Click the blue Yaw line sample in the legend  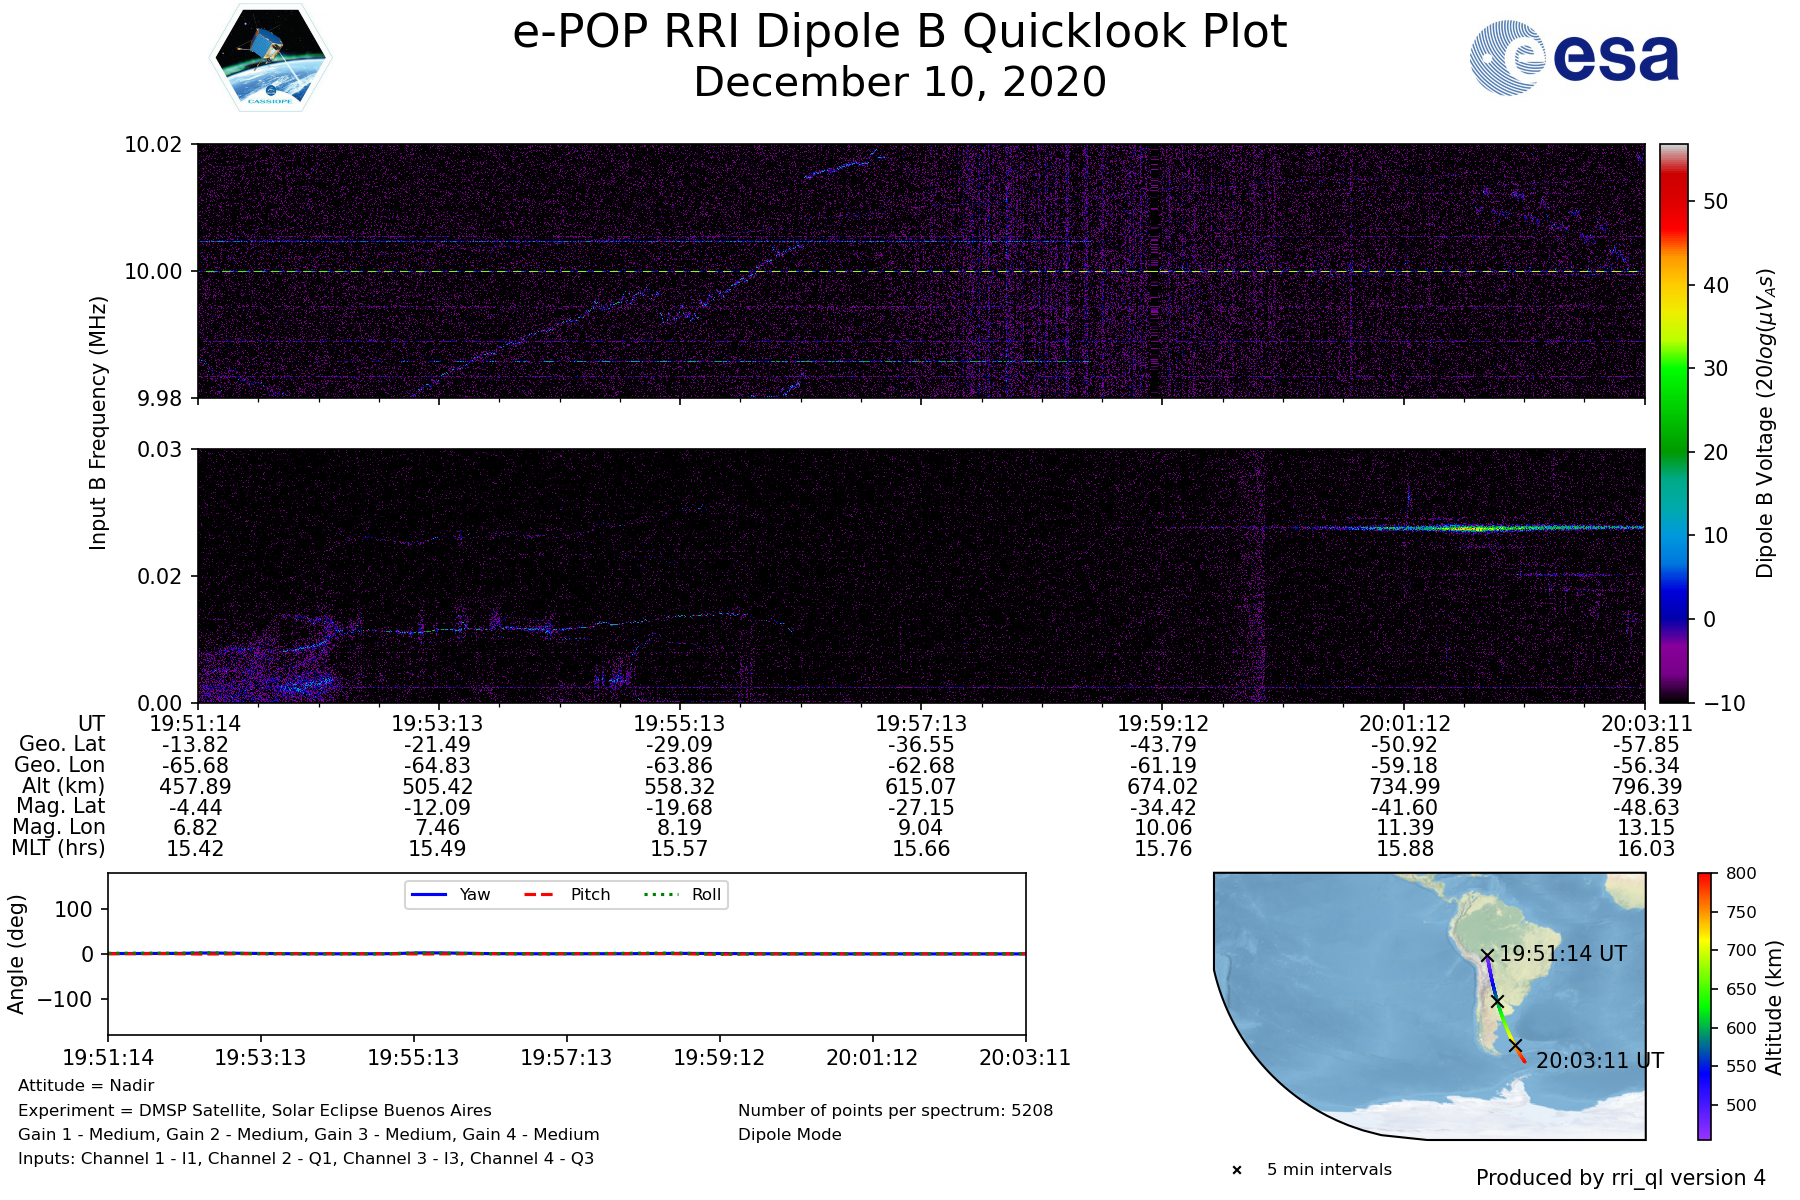click(428, 894)
